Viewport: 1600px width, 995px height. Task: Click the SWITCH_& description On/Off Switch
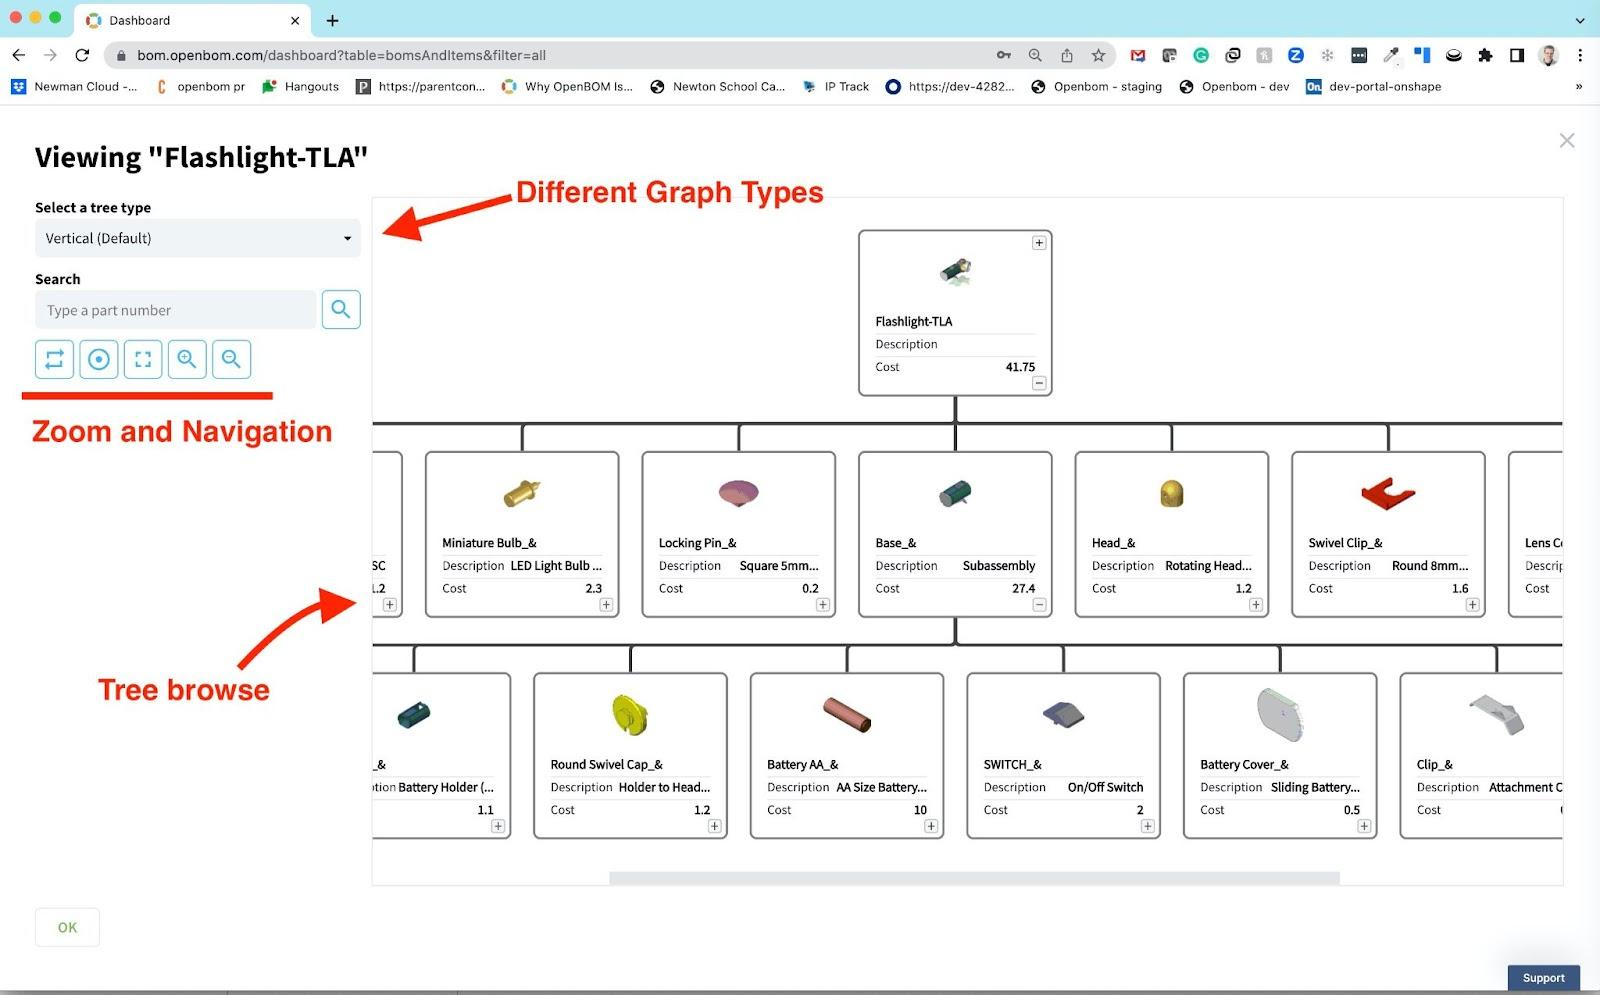(1105, 787)
